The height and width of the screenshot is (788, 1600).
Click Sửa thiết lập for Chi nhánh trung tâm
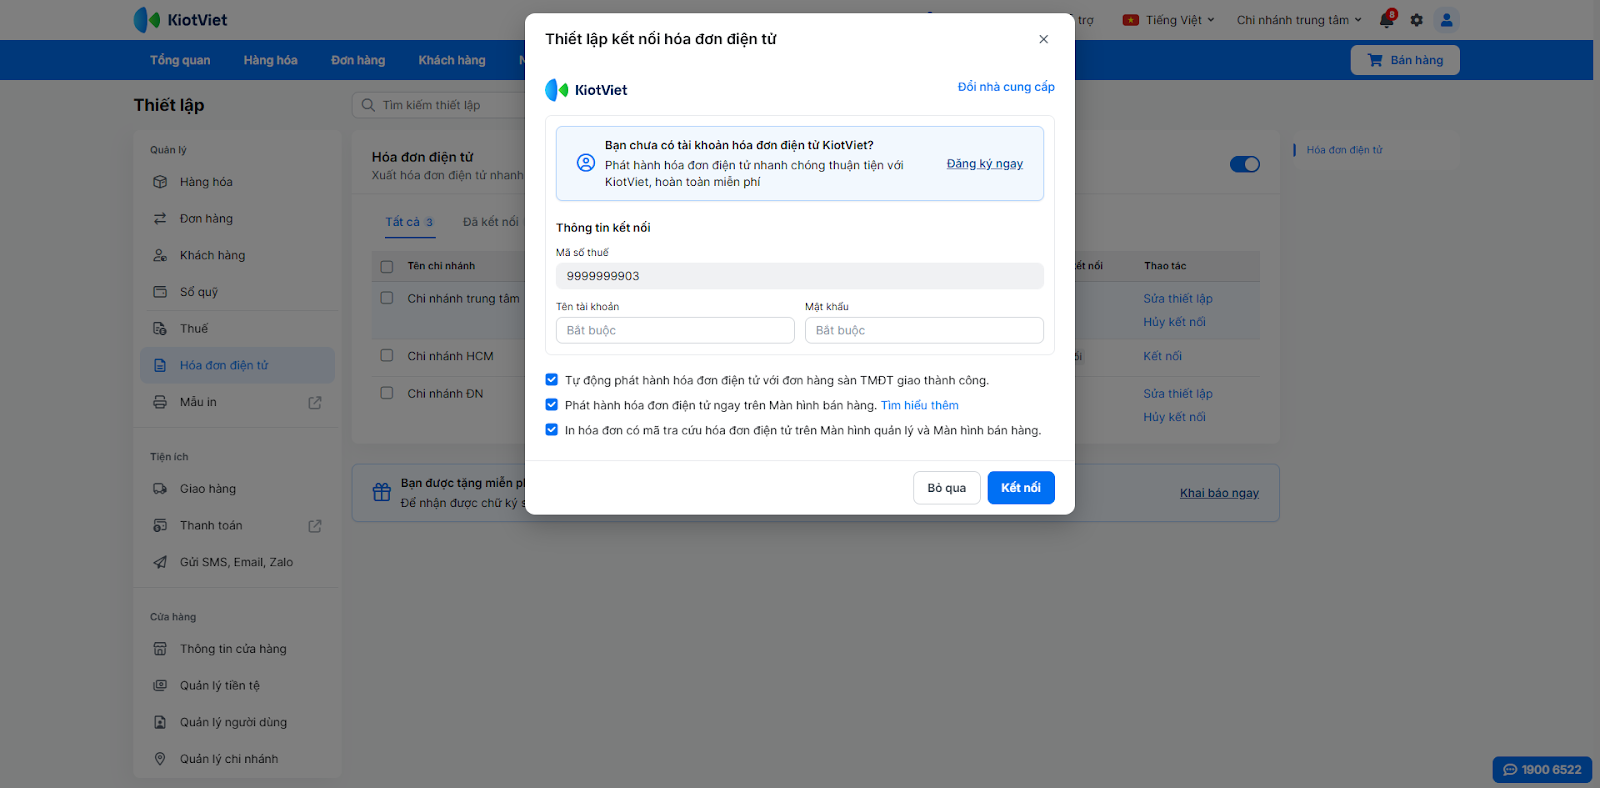[x=1178, y=298]
